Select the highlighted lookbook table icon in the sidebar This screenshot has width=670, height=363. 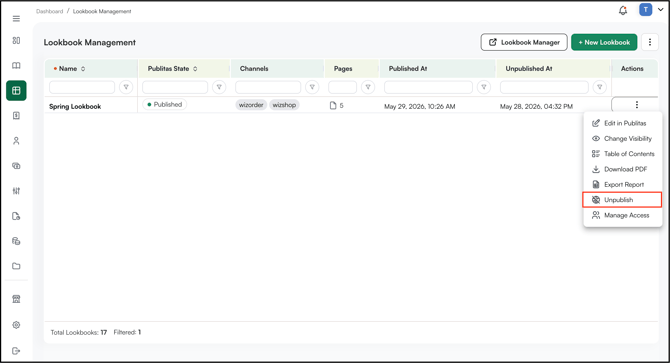point(16,91)
